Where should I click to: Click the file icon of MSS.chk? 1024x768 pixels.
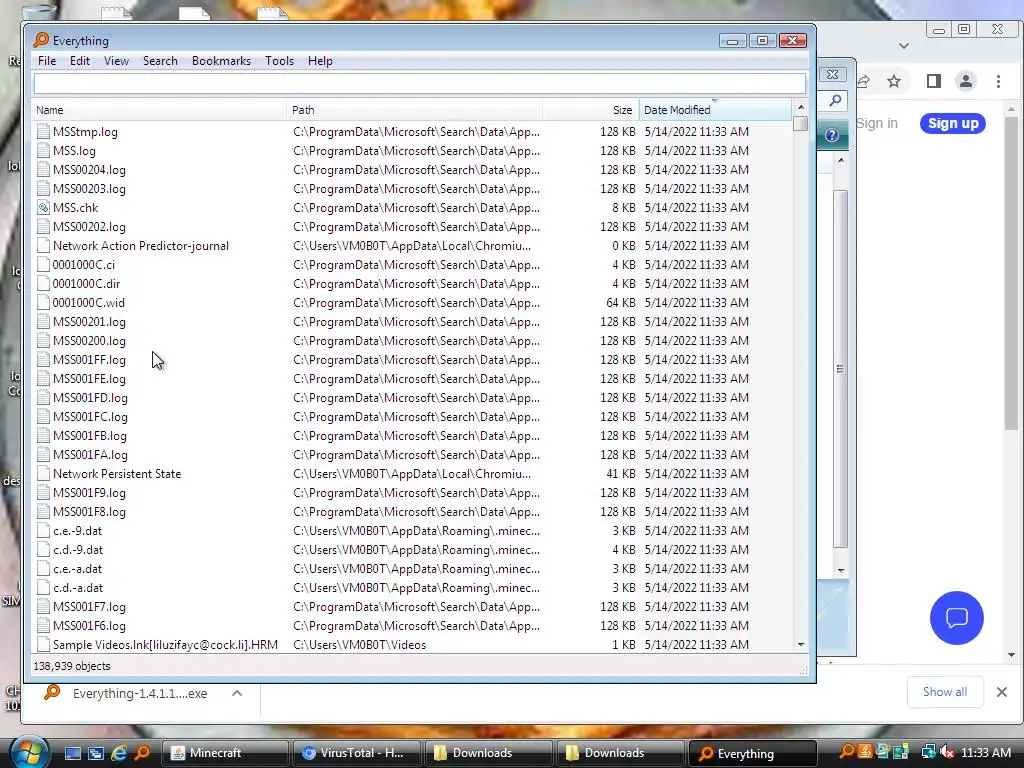[x=43, y=208]
